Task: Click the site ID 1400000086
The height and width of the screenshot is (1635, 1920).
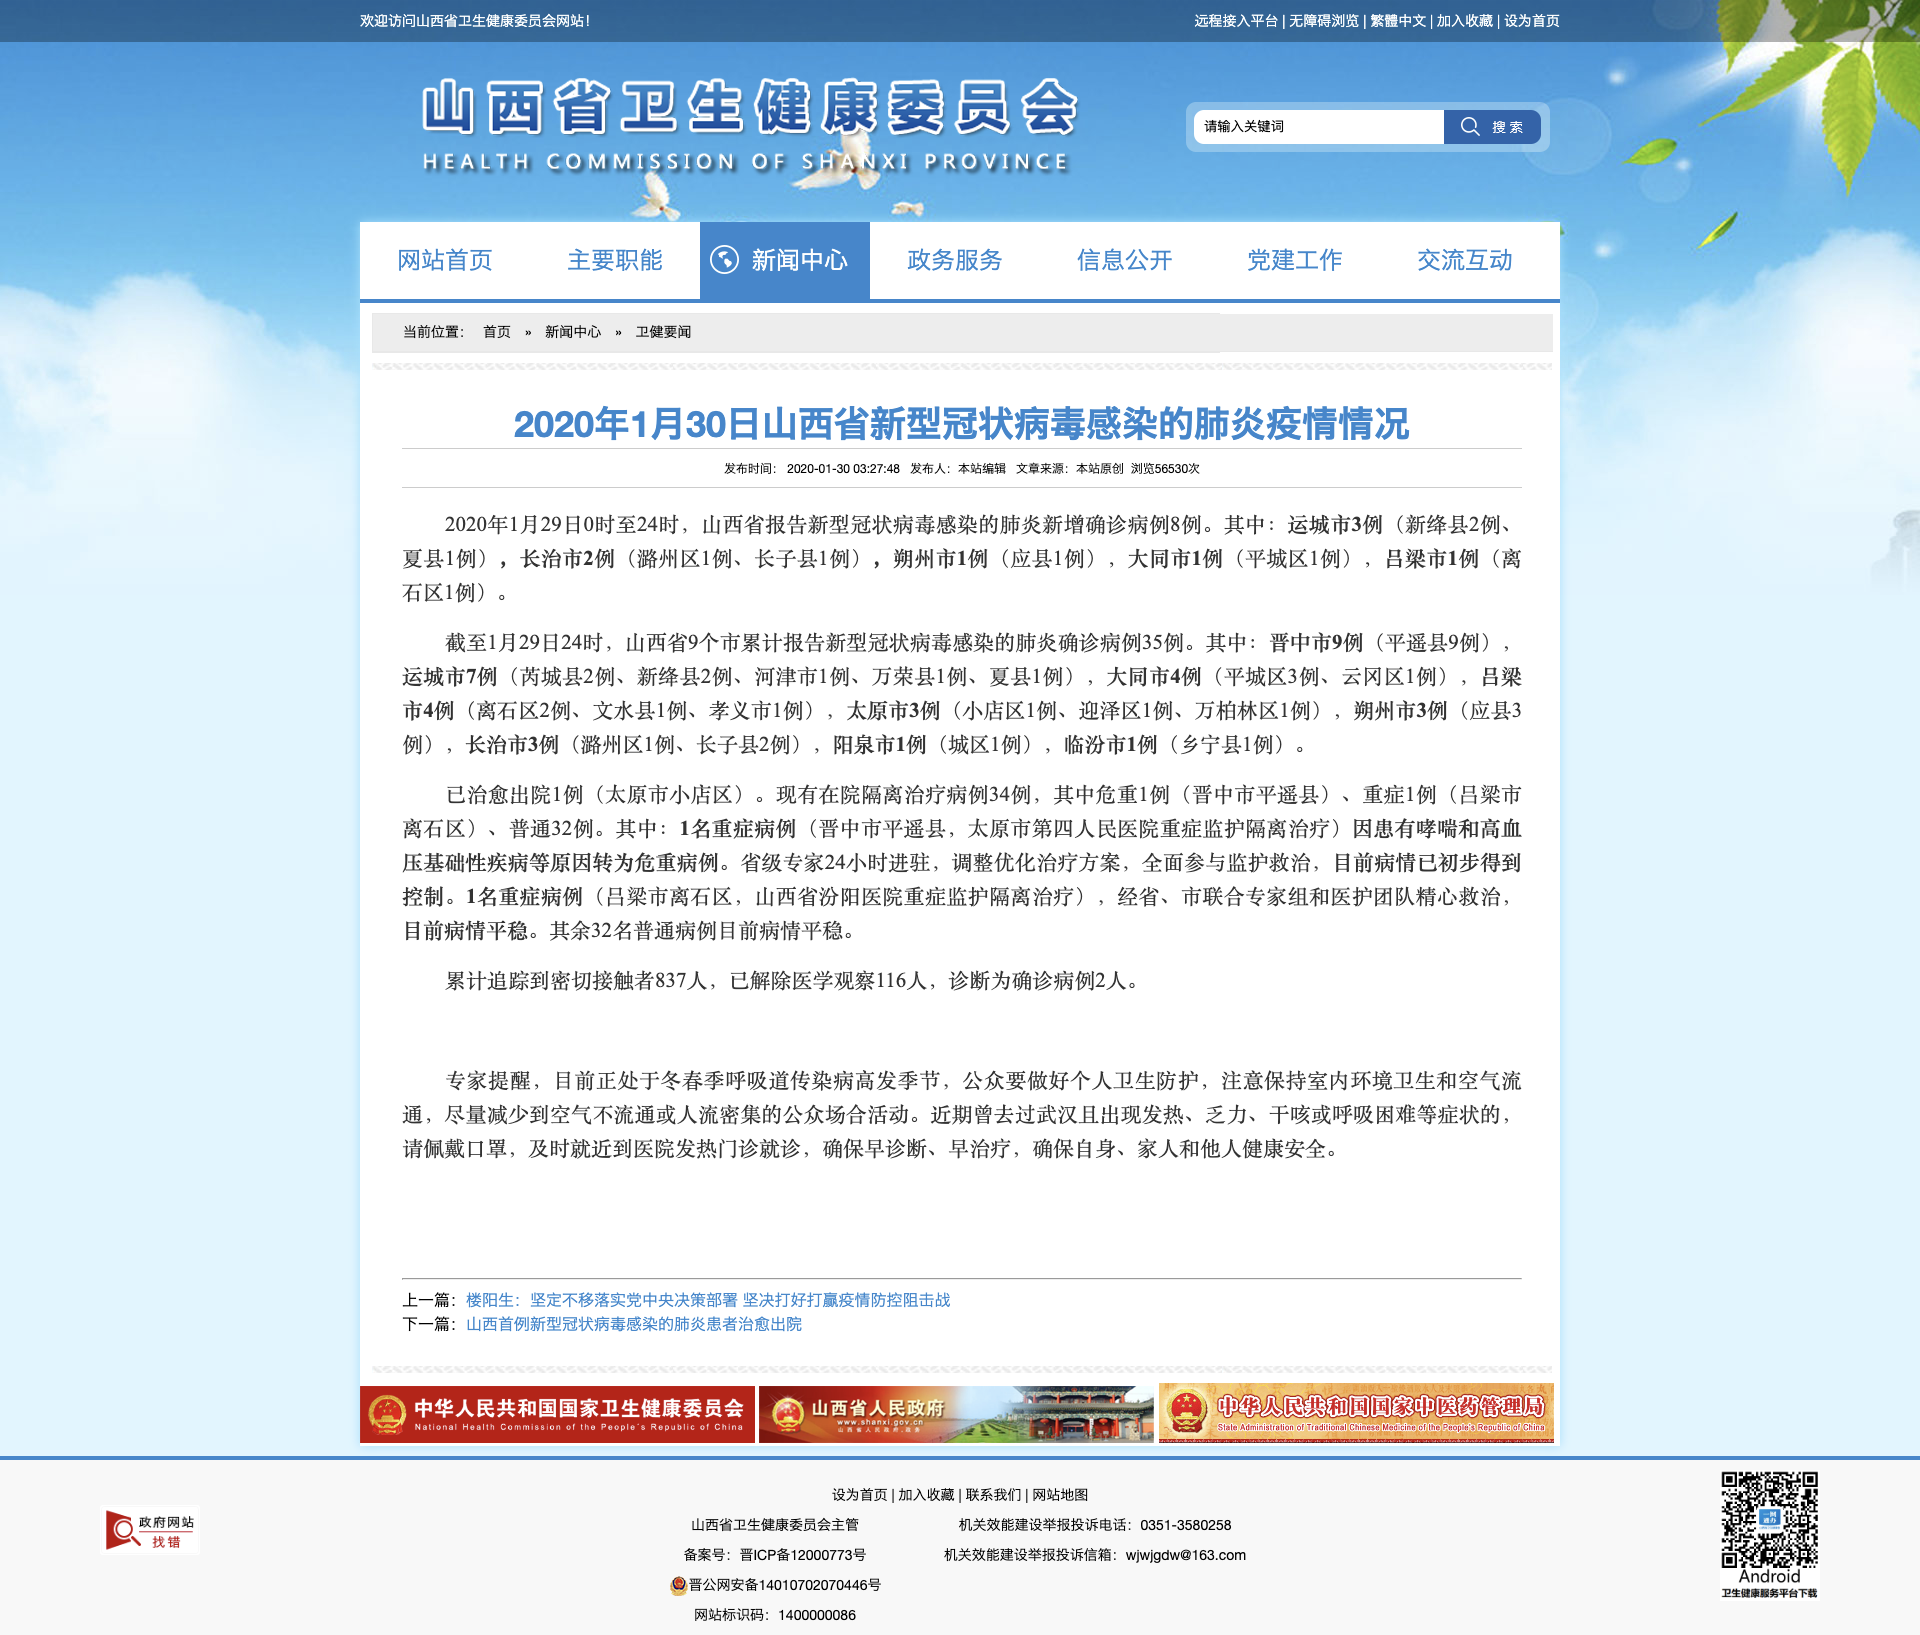Action: point(817,1615)
